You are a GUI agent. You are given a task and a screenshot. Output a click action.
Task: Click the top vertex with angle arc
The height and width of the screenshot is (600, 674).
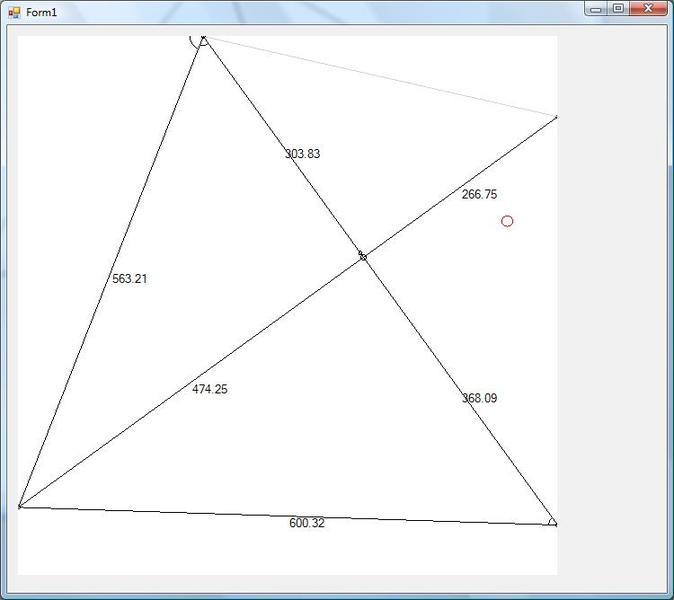tap(203, 40)
